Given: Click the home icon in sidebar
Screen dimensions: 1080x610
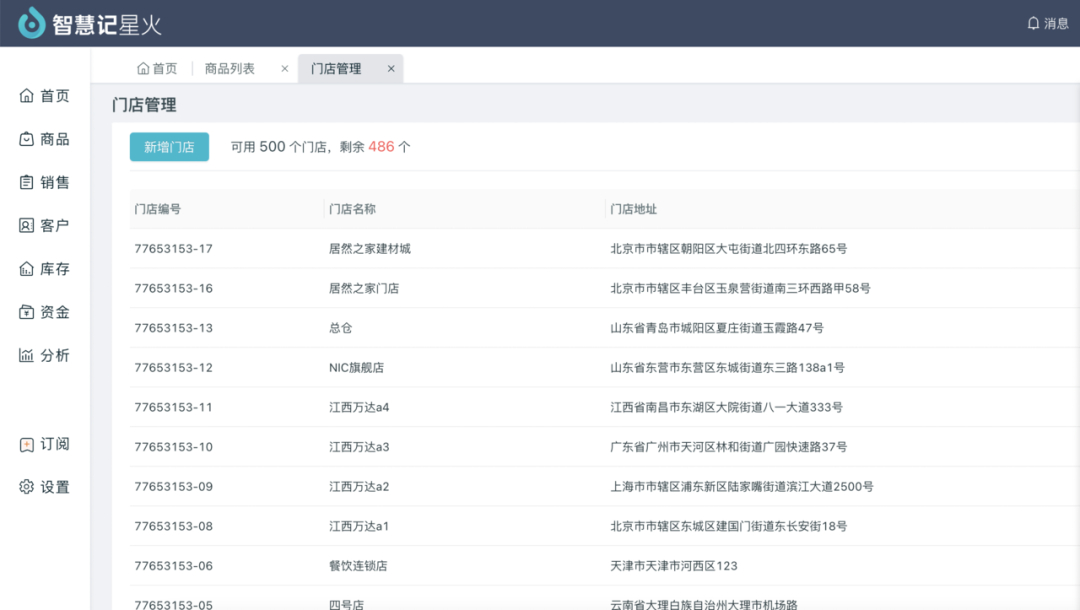Looking at the screenshot, I should [x=27, y=96].
